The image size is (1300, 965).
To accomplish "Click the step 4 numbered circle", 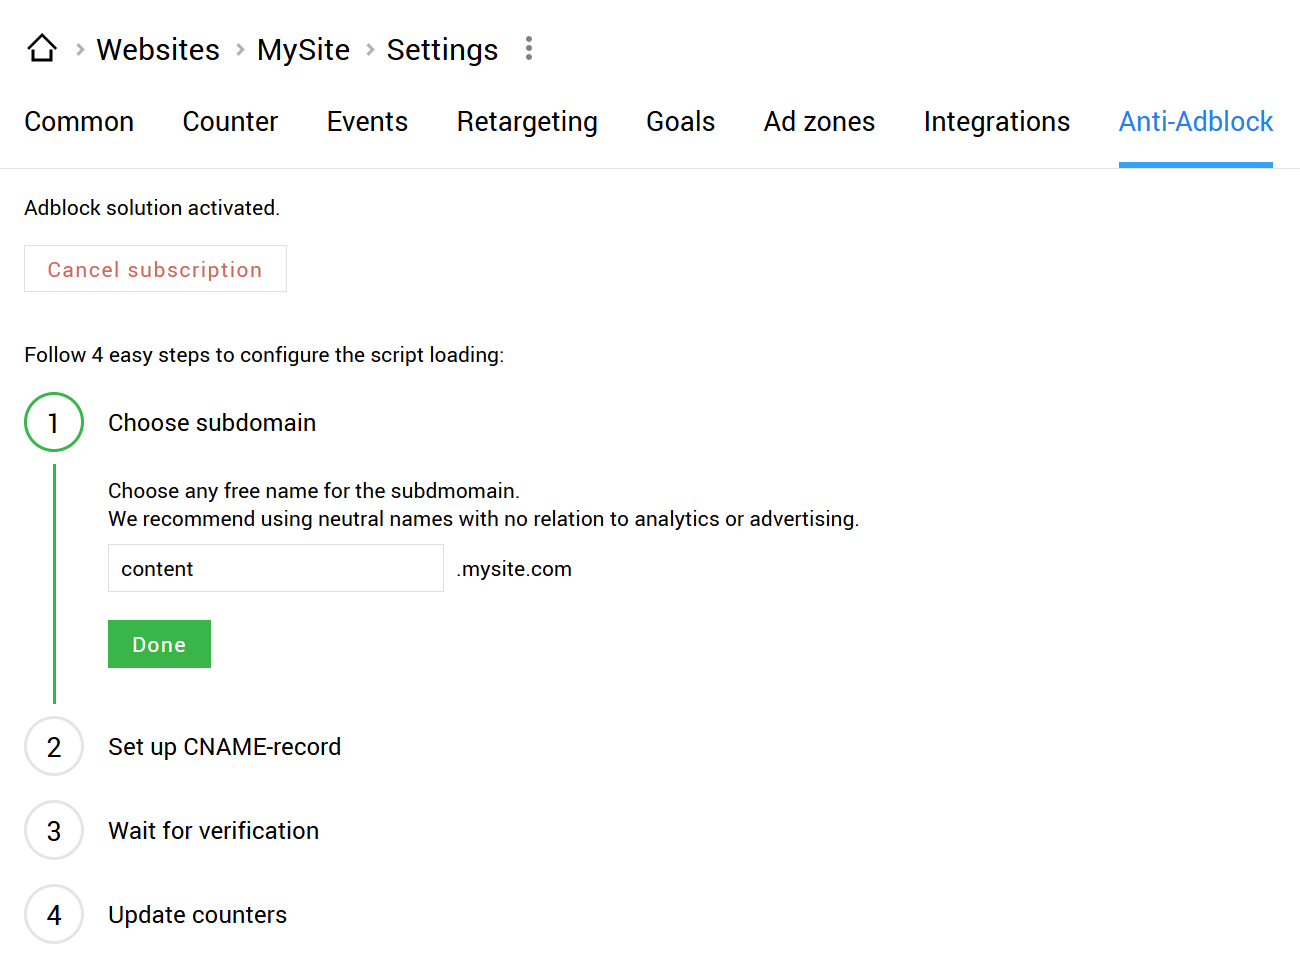I will coord(53,914).
